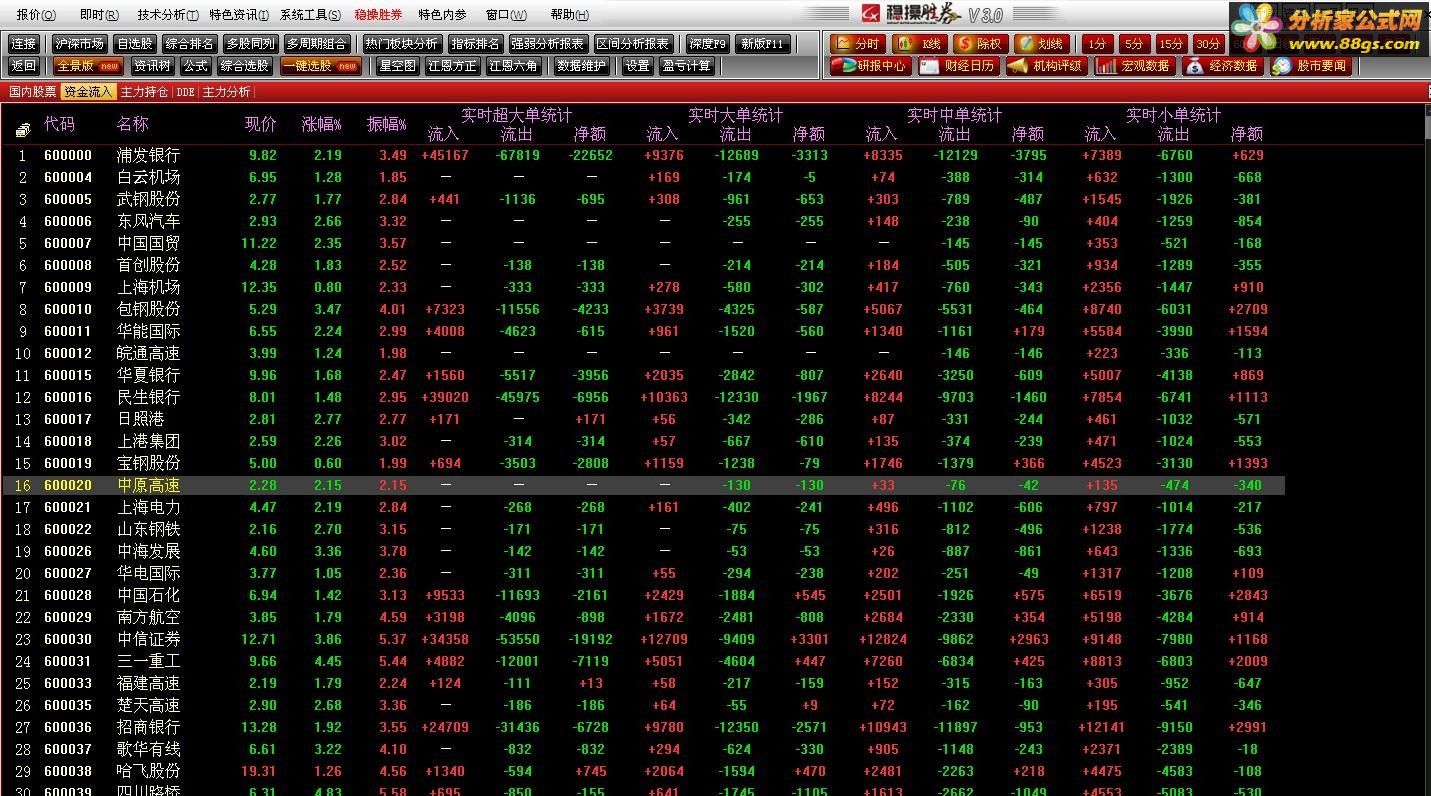Switch to the 国内股票 tab
The height and width of the screenshot is (796, 1431).
point(32,92)
